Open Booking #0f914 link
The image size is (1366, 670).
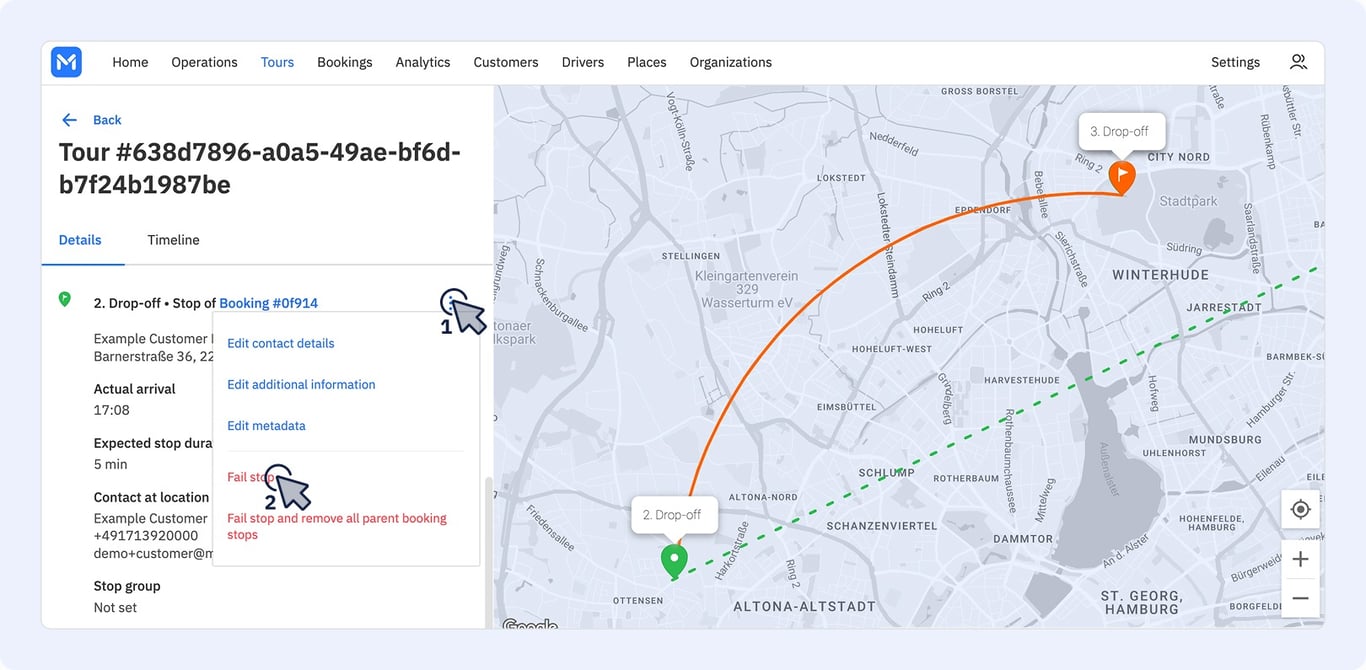click(x=268, y=303)
